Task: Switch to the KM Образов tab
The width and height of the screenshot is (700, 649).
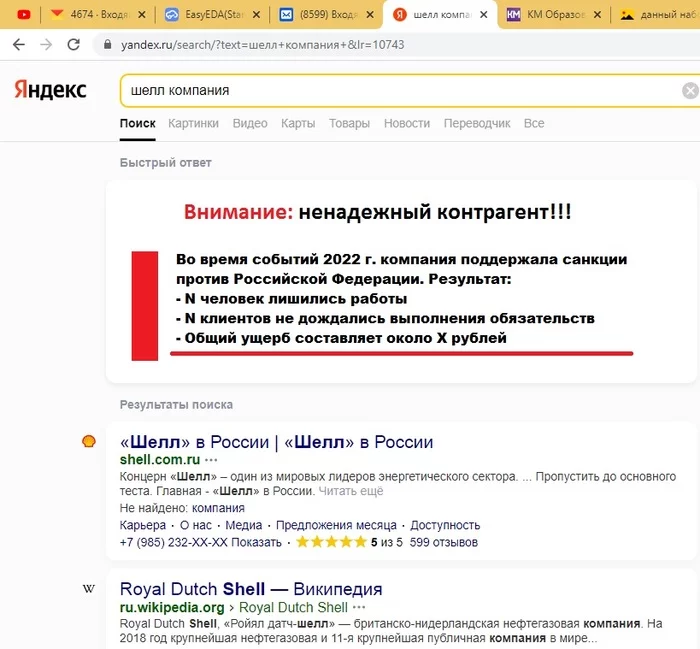Action: (x=545, y=15)
